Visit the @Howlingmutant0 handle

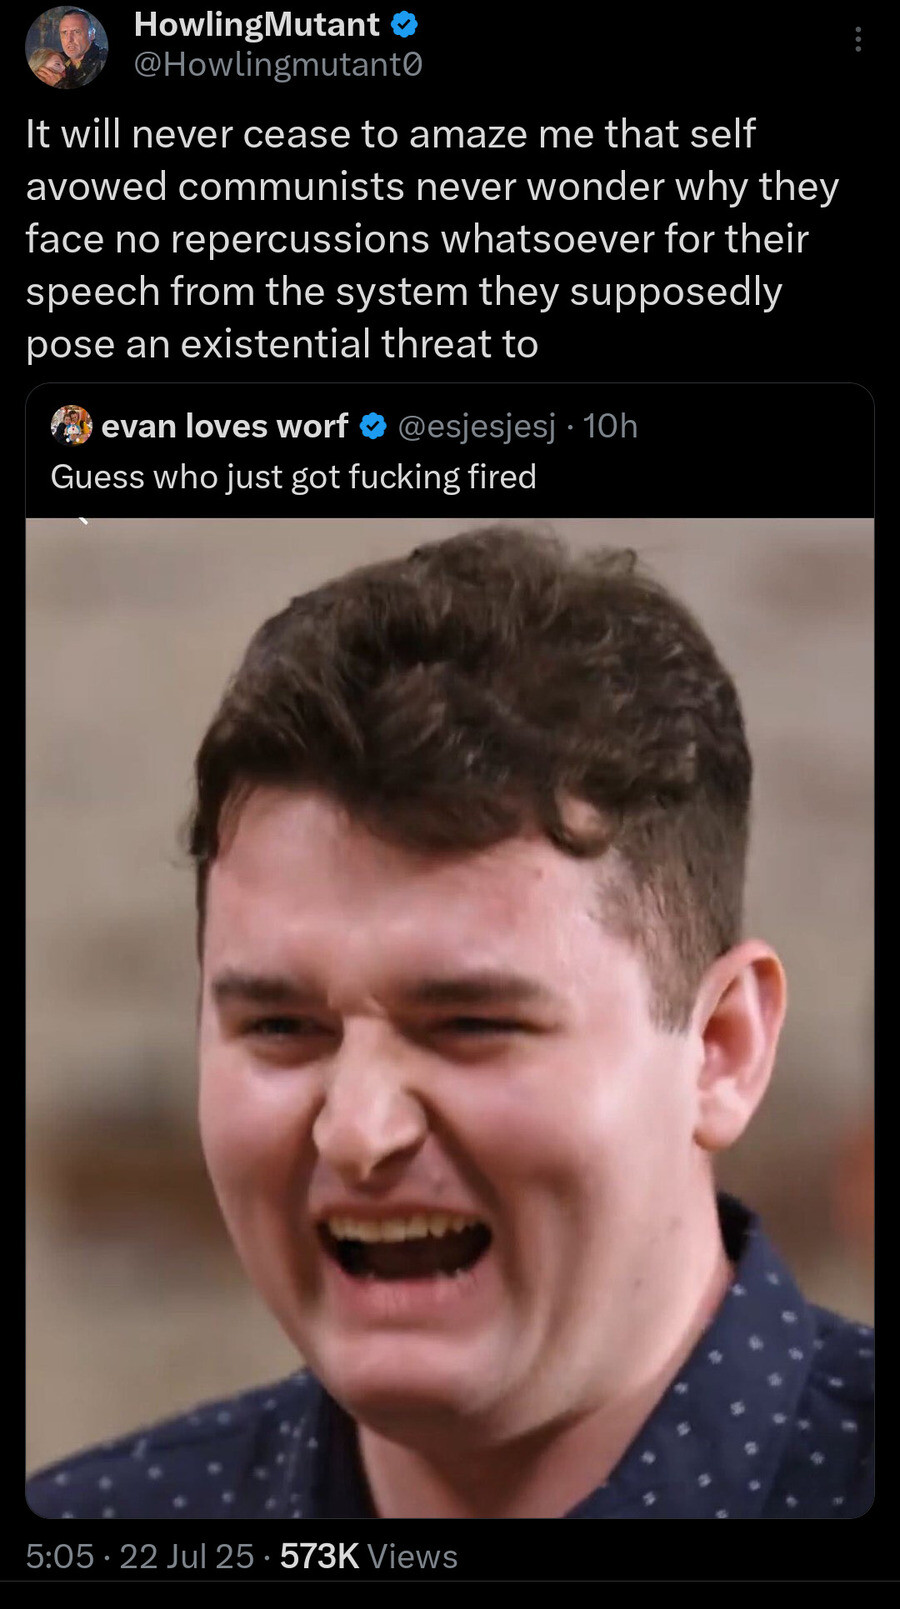pos(278,64)
